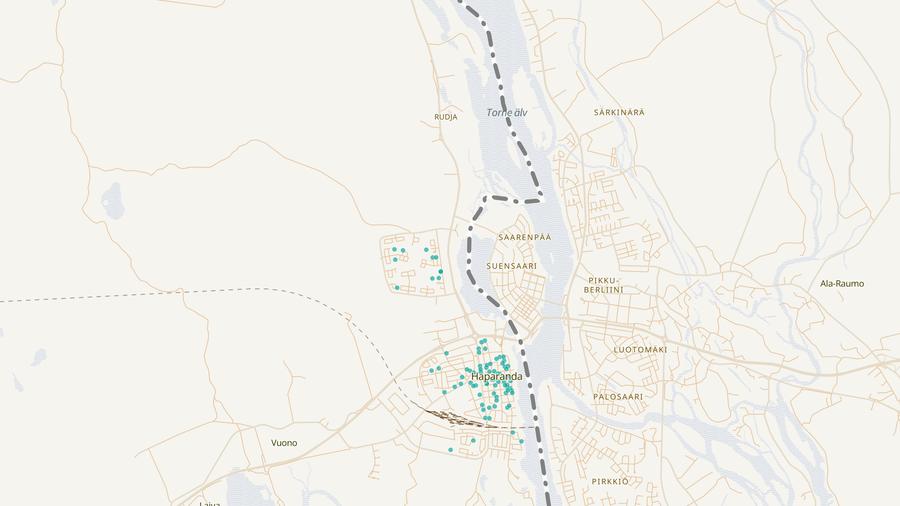Click the LUOTOMÄKI district label
The image size is (900, 506).
(640, 350)
